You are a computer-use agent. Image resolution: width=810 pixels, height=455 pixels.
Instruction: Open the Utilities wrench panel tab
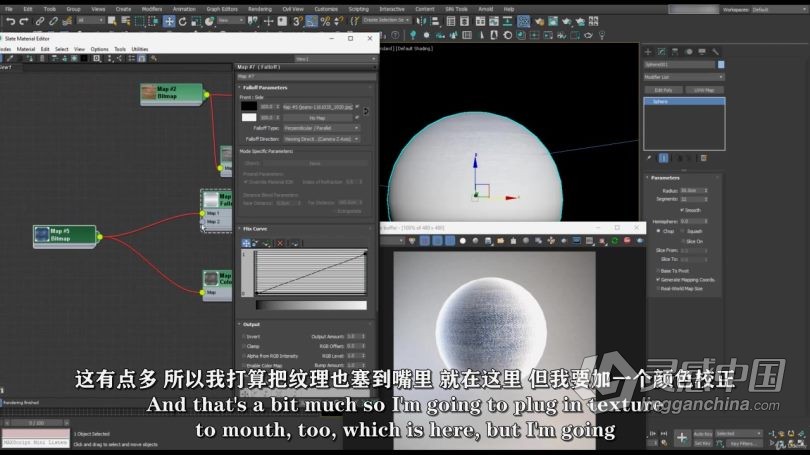click(x=715, y=52)
